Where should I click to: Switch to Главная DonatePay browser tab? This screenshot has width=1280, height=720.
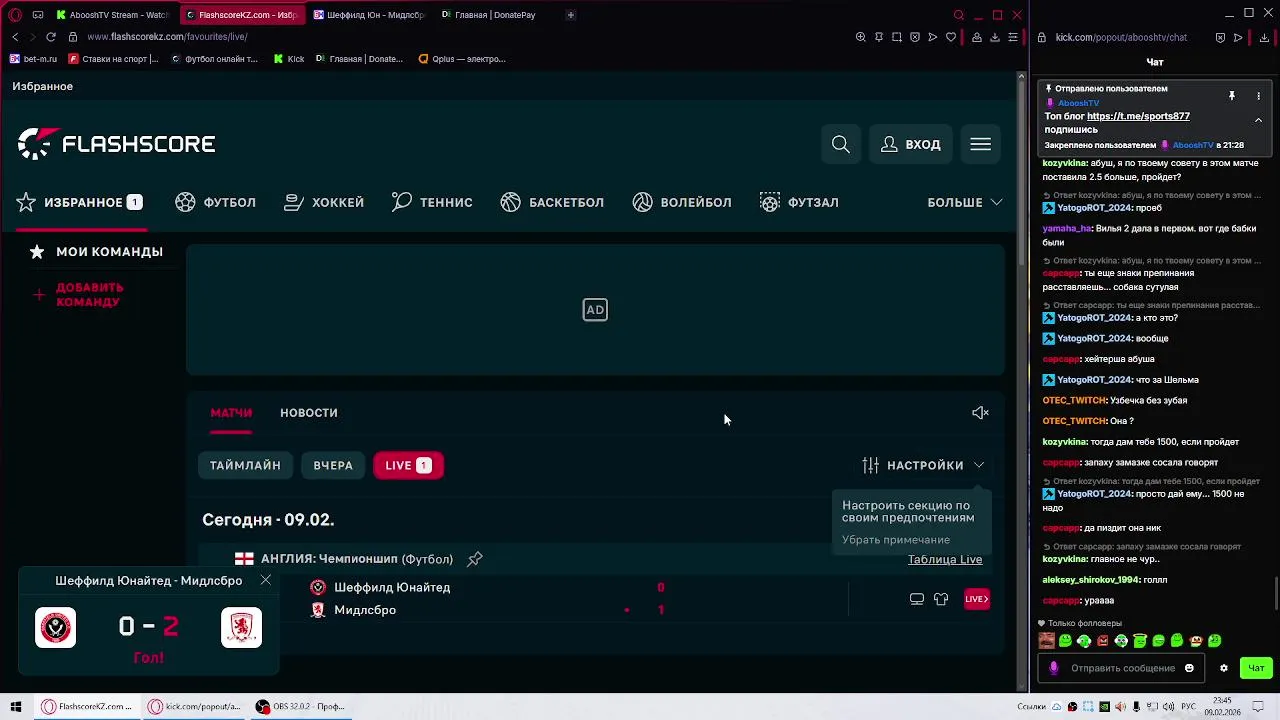point(495,15)
